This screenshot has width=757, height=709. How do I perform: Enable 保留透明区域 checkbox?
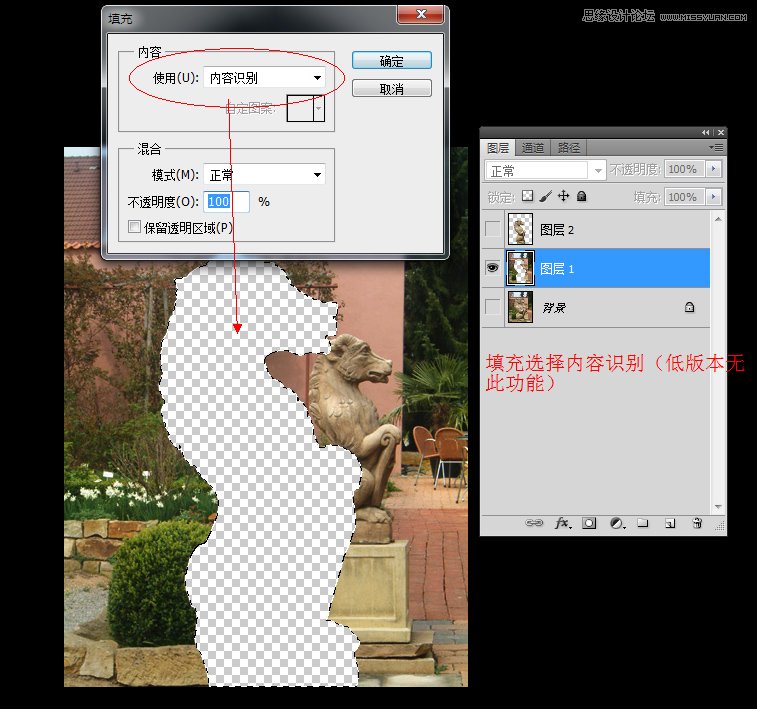pos(134,226)
